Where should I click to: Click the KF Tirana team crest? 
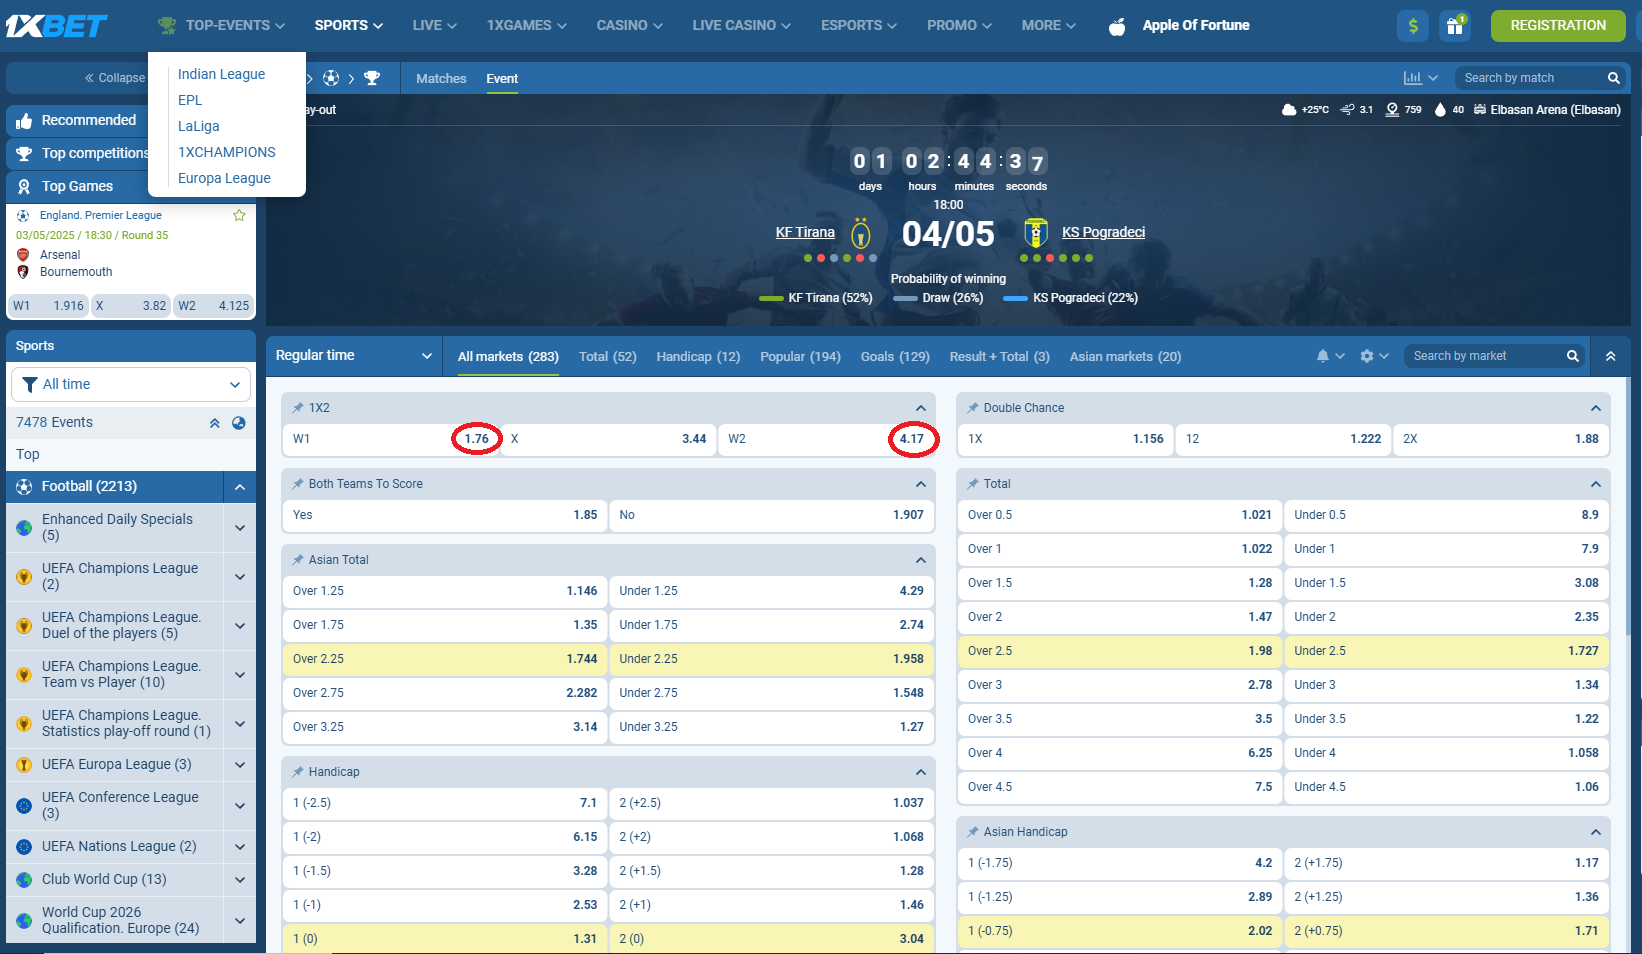click(861, 234)
